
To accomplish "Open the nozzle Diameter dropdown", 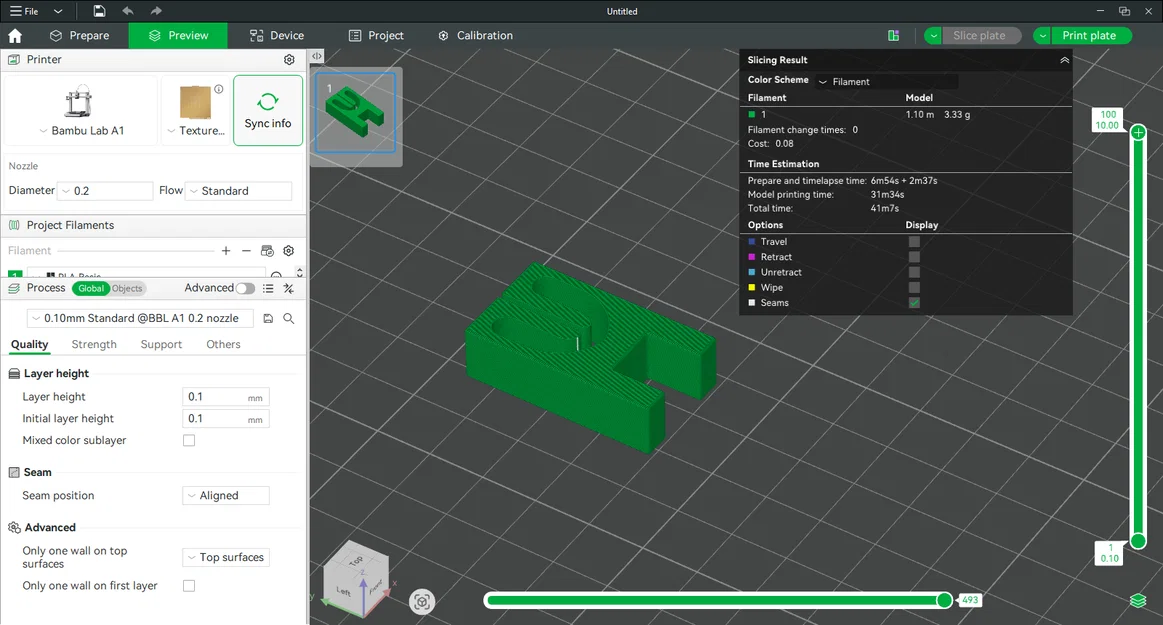I will click(106, 191).
